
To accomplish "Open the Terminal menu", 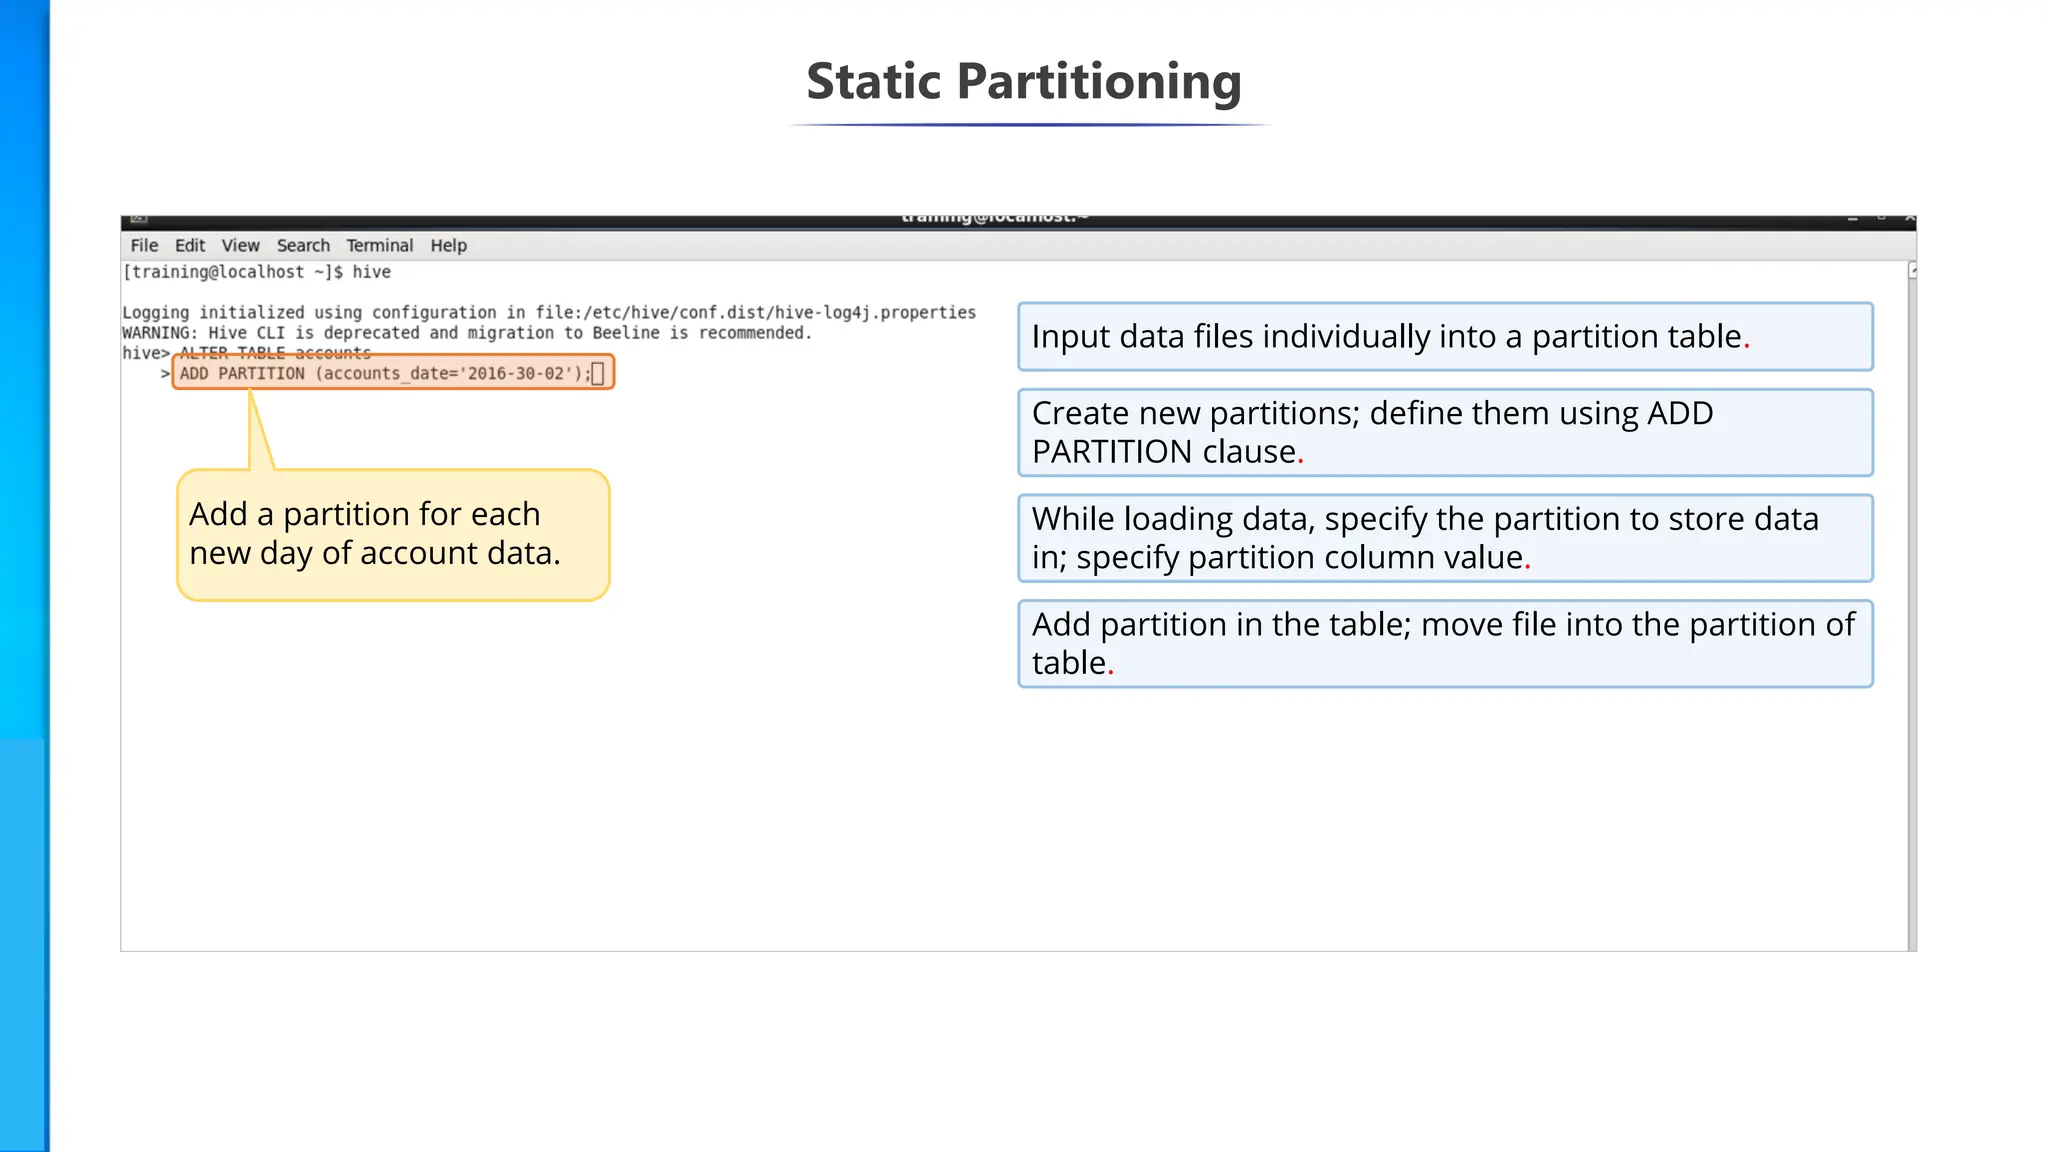I will [379, 246].
